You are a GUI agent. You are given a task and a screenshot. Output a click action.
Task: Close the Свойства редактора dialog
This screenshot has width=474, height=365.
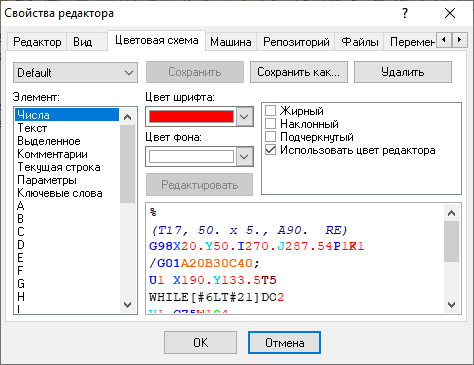pos(450,13)
